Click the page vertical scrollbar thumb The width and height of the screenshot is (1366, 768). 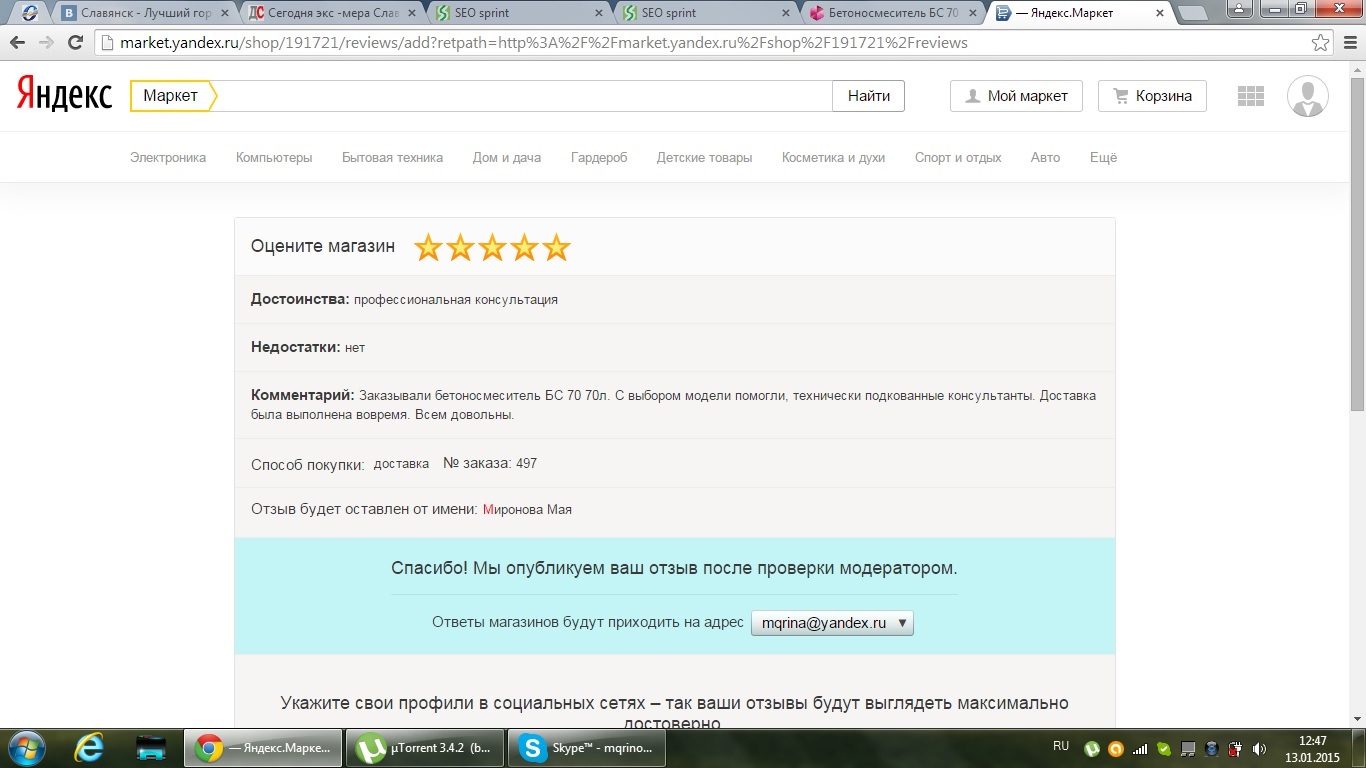pos(1357,246)
